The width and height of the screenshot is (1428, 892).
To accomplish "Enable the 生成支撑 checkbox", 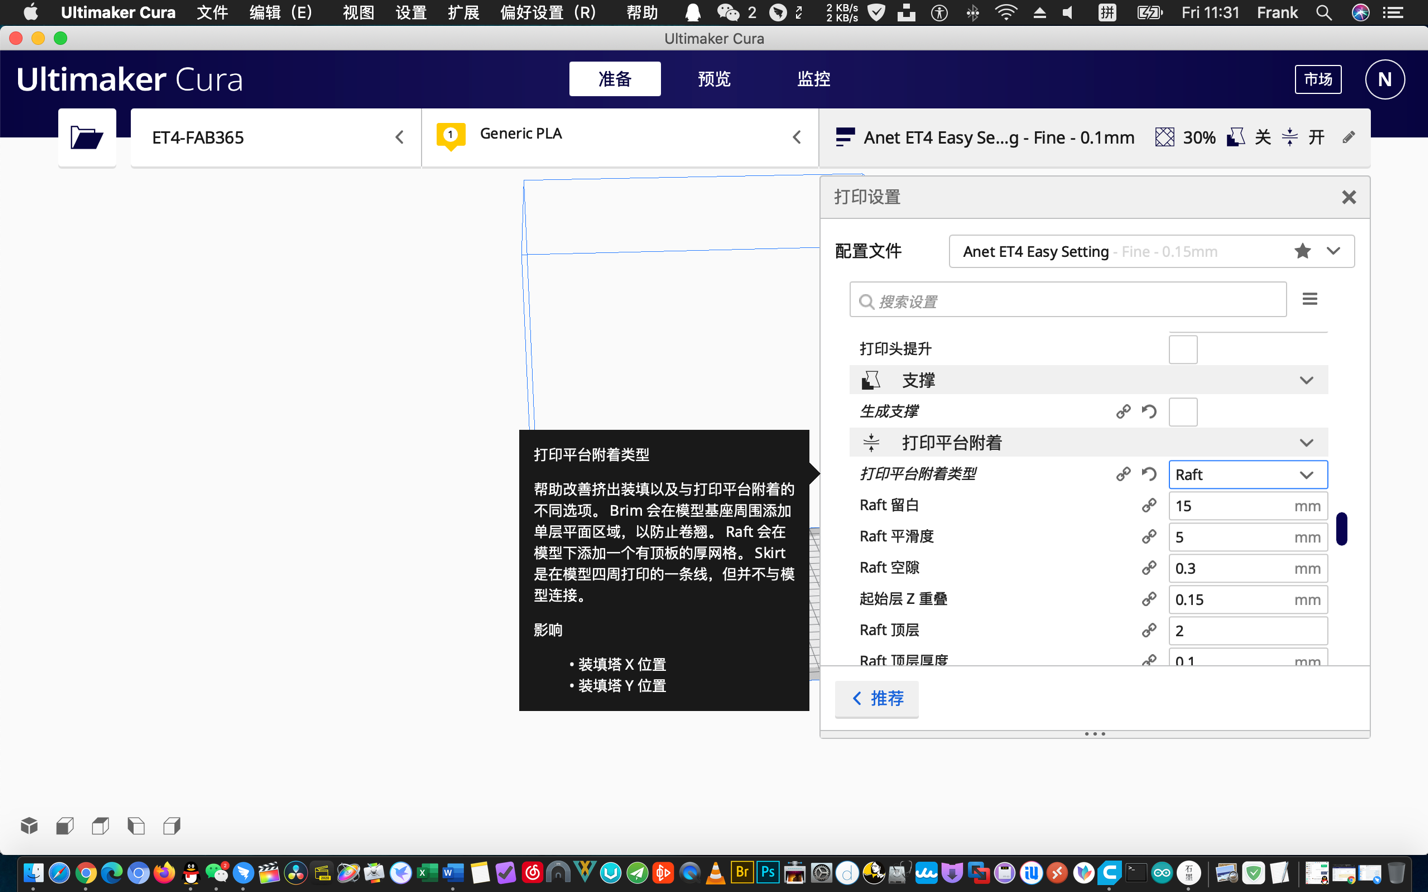I will [1183, 411].
